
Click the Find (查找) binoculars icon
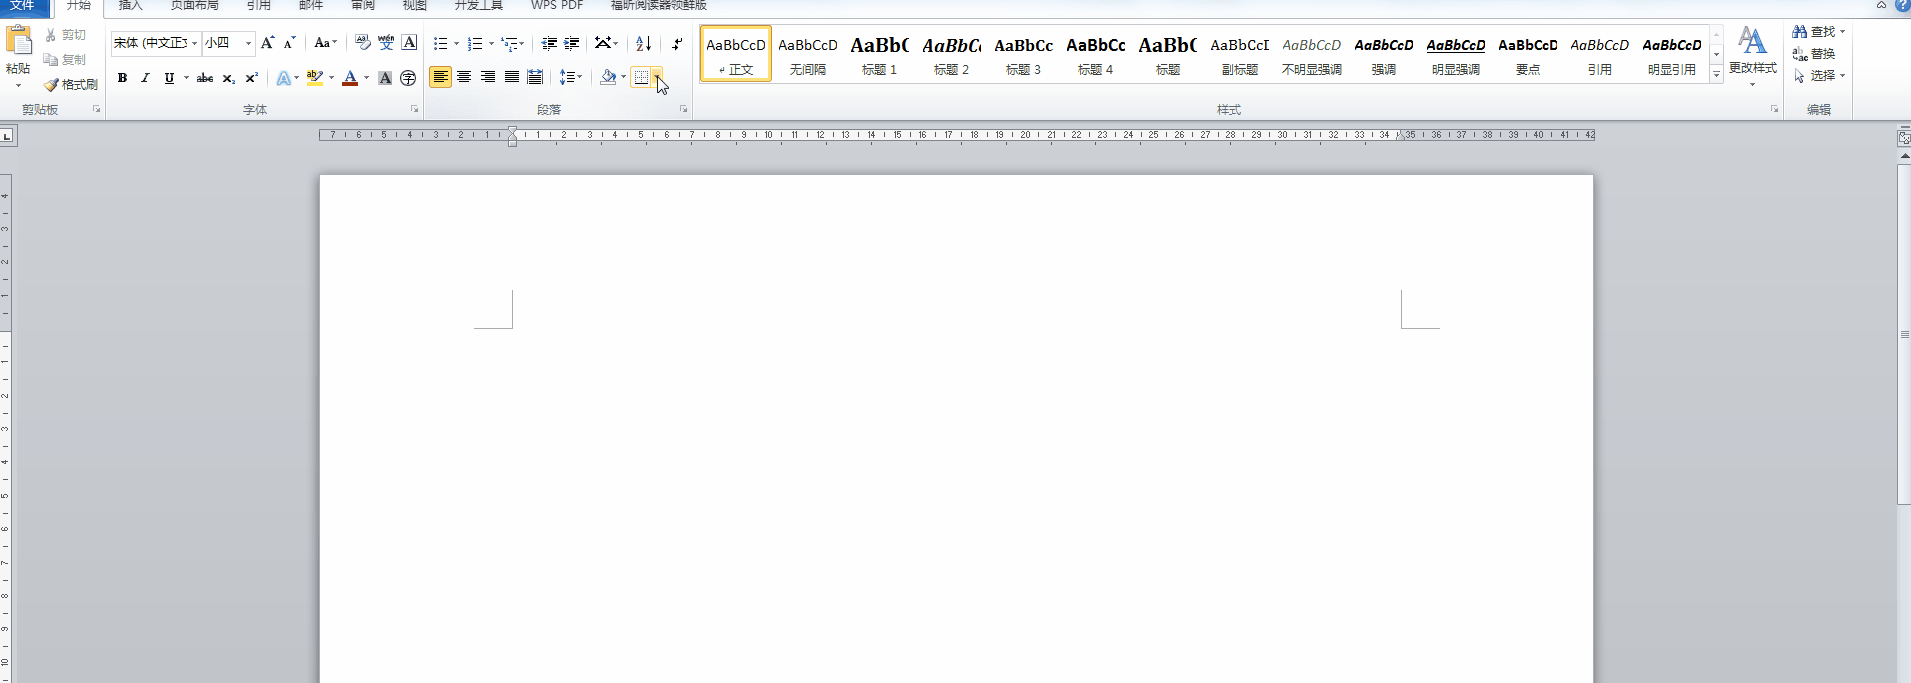[1800, 32]
